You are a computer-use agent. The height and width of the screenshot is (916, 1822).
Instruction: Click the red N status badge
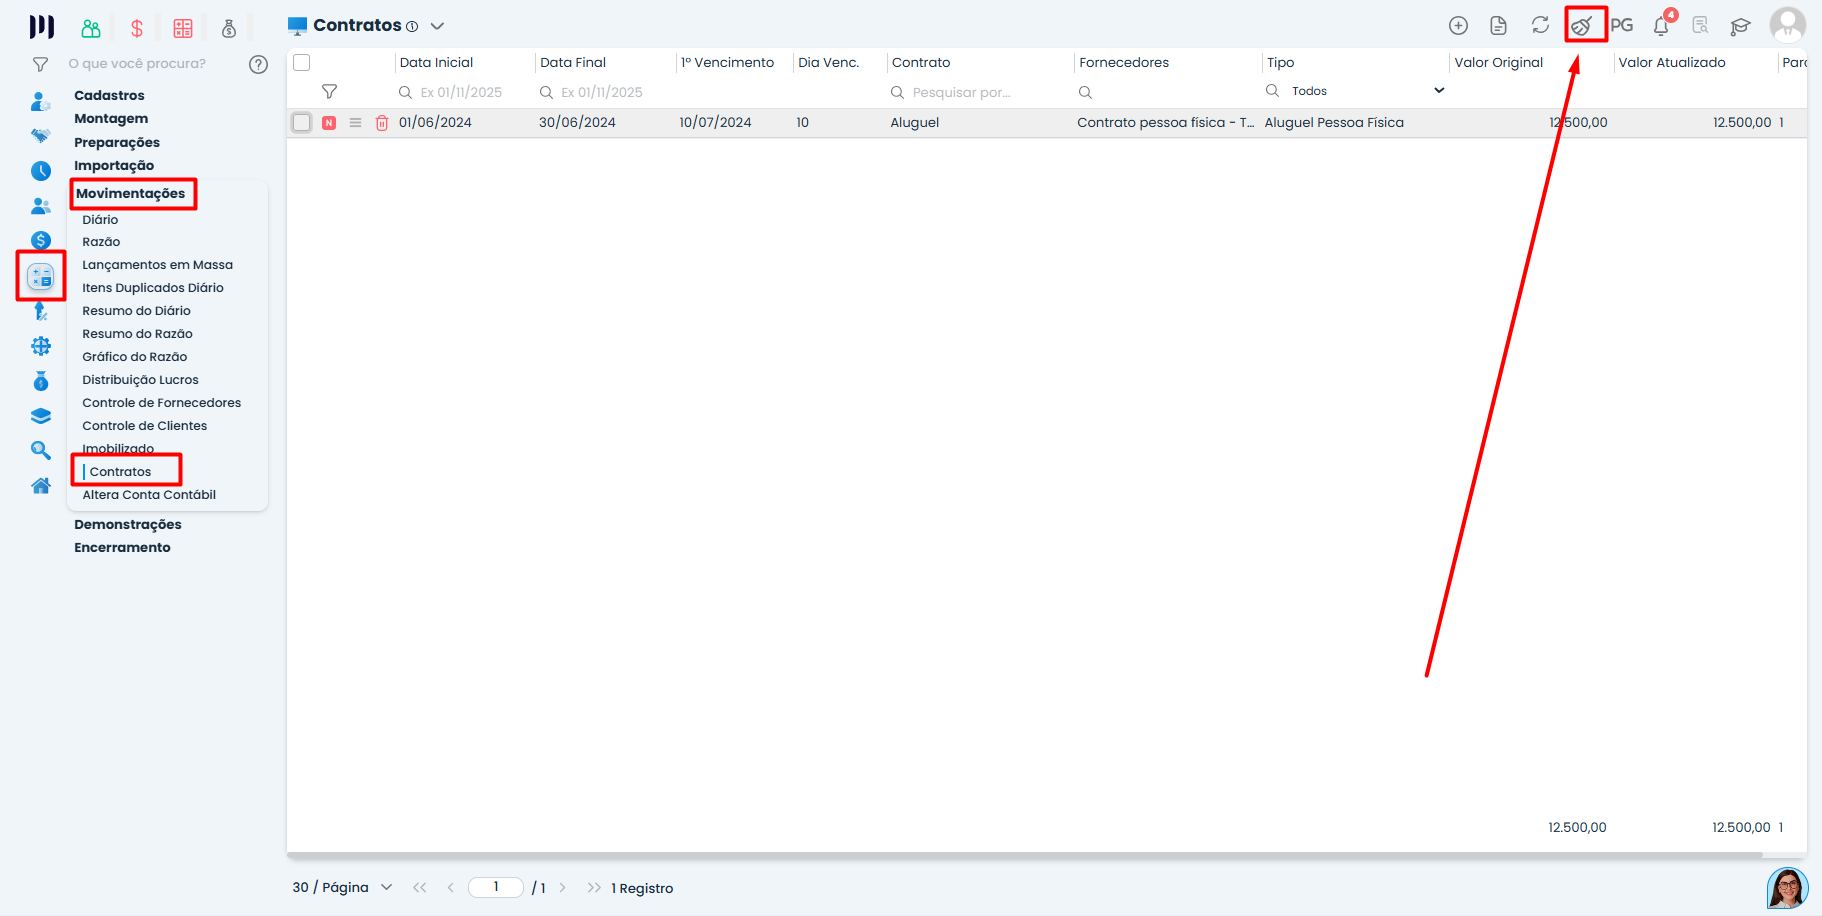coord(329,123)
